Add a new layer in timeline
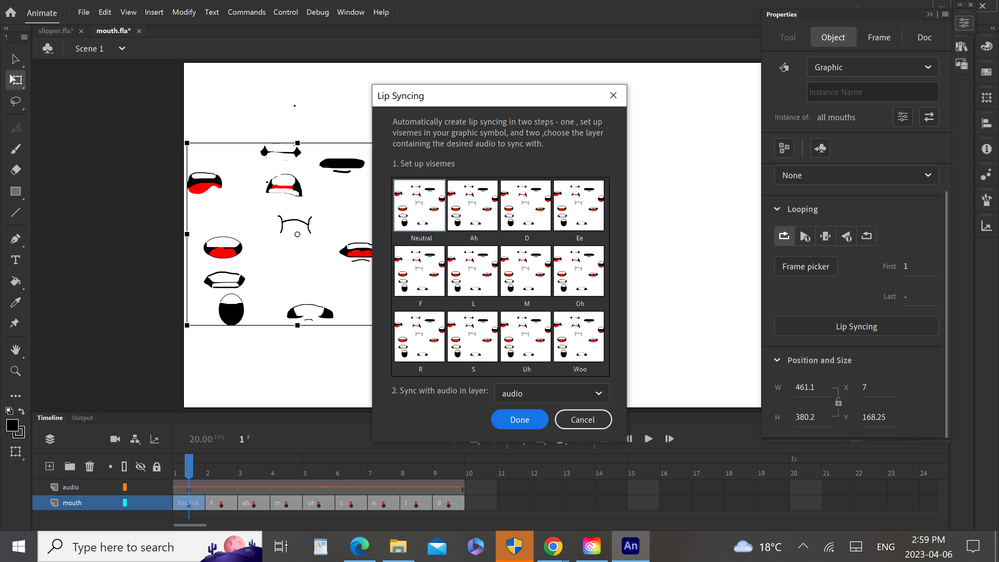The height and width of the screenshot is (562, 999). (x=49, y=466)
